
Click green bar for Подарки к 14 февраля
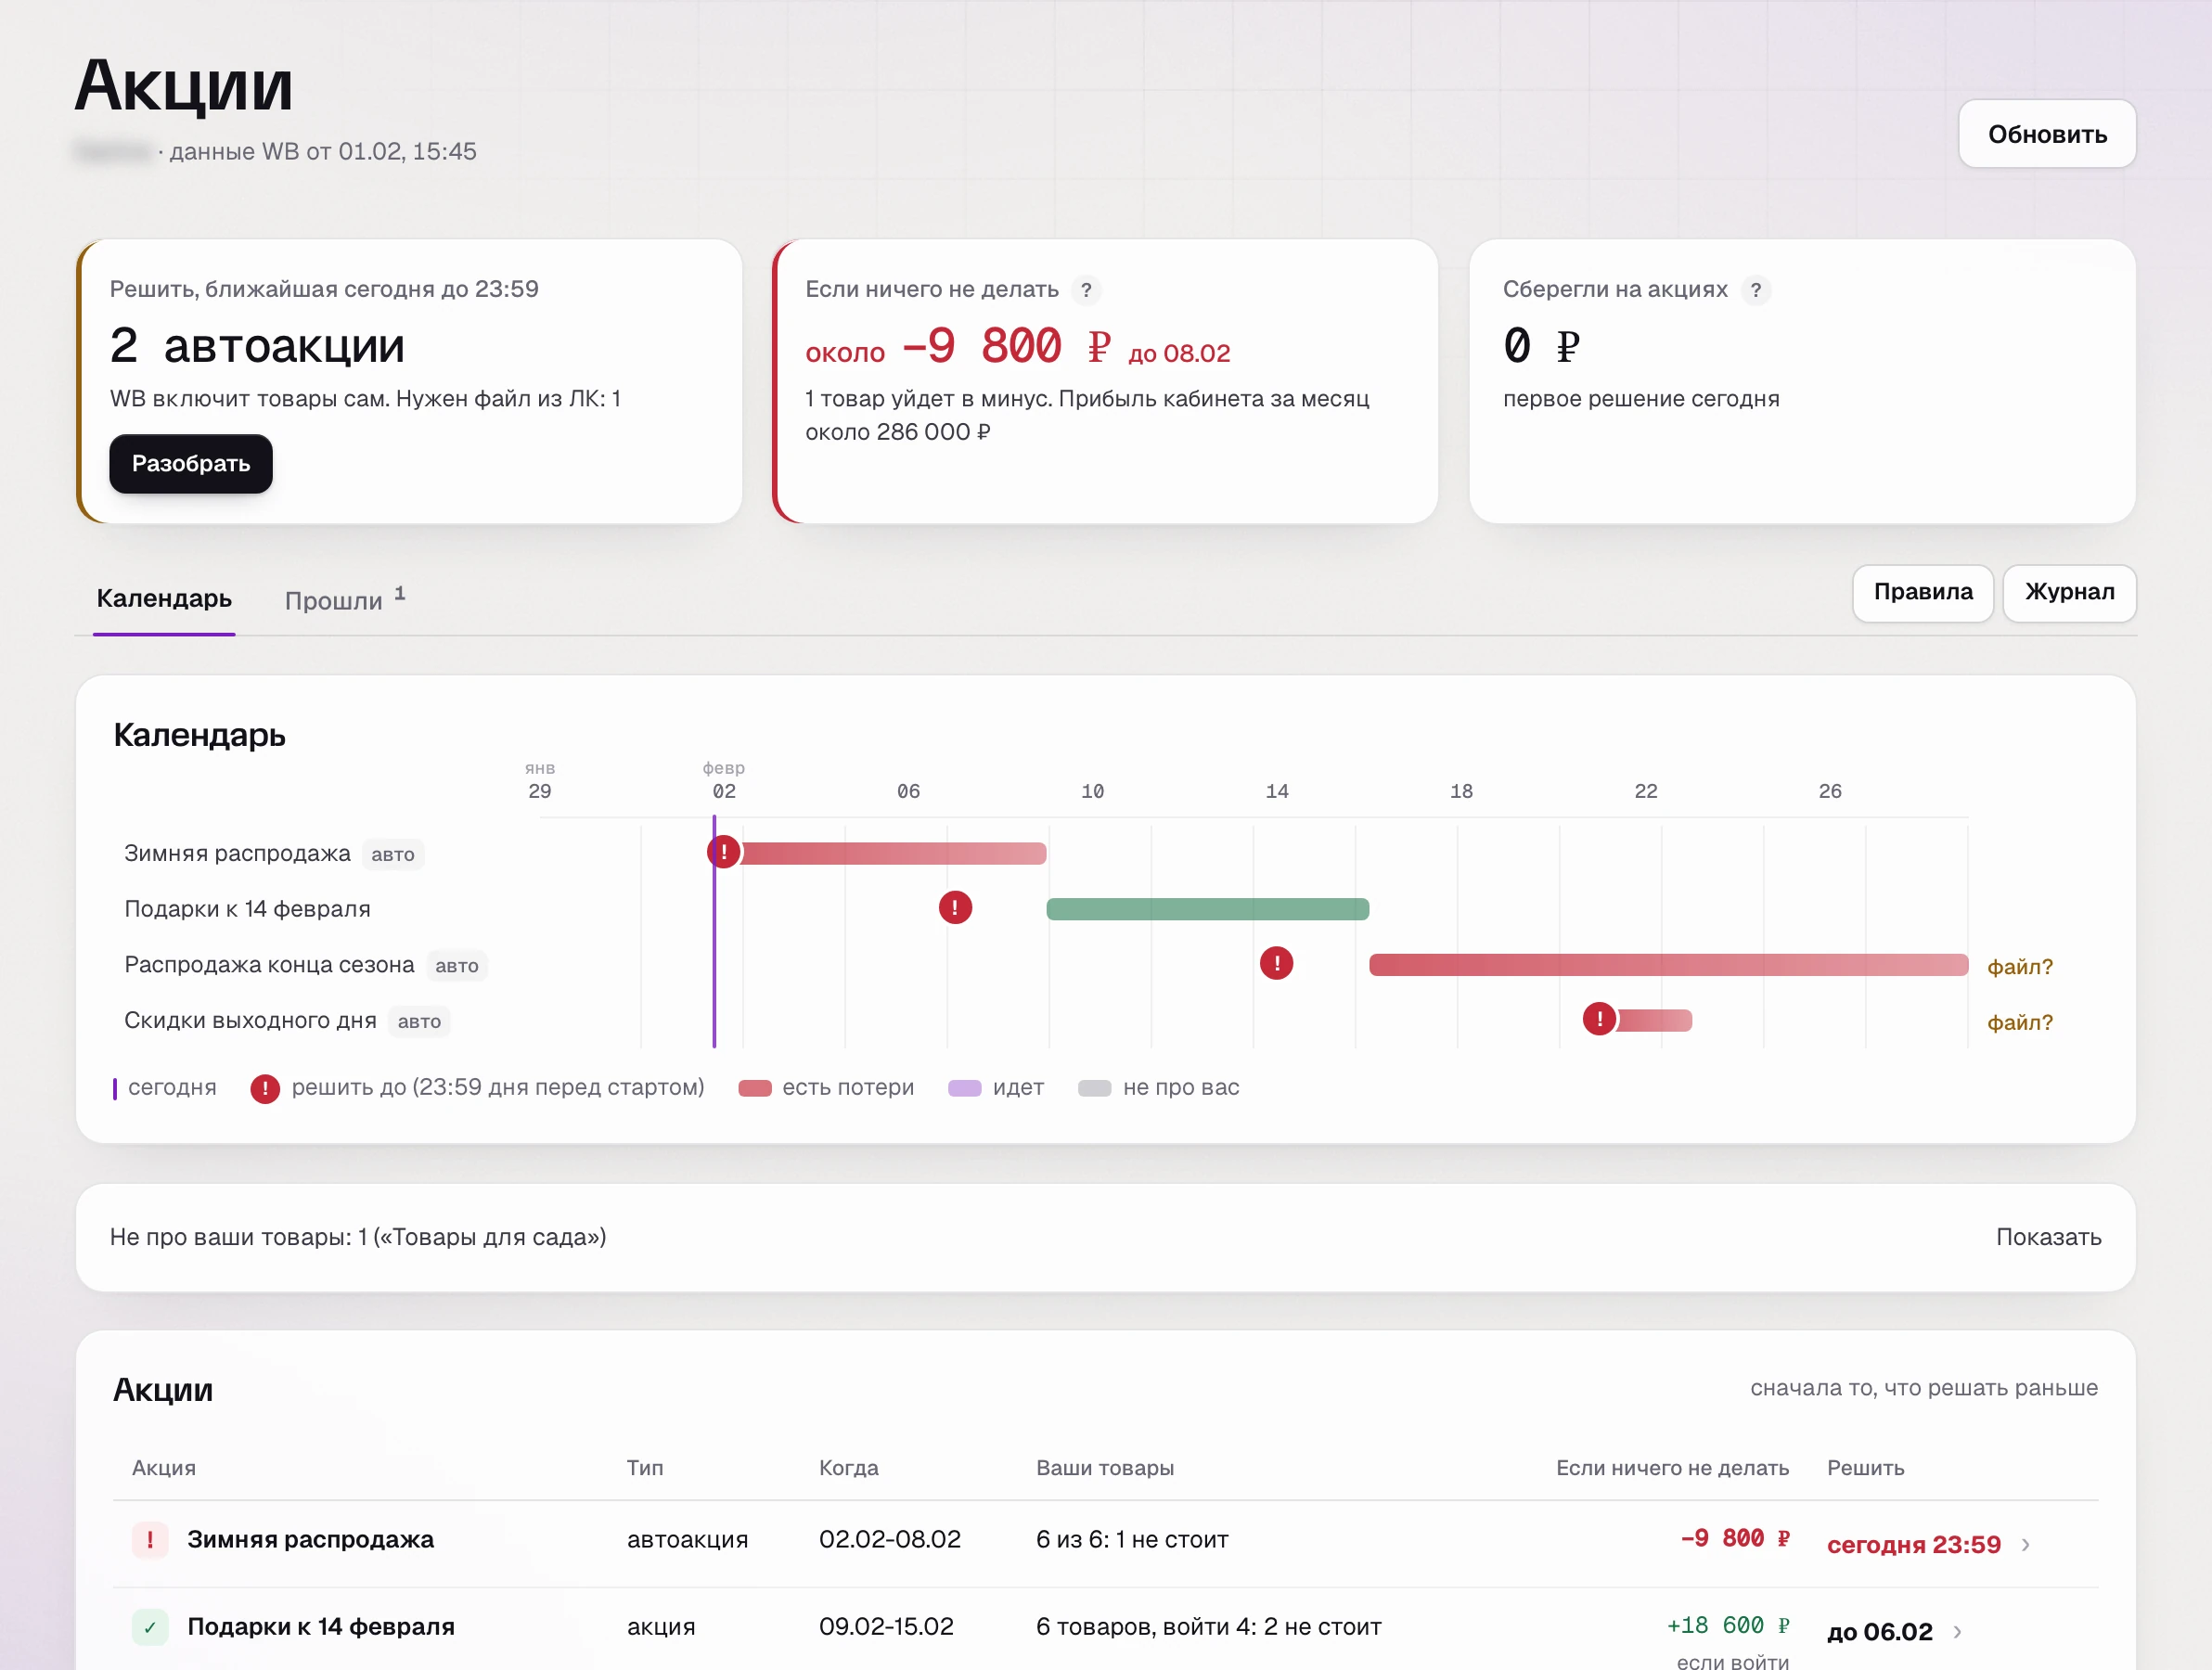point(1207,908)
